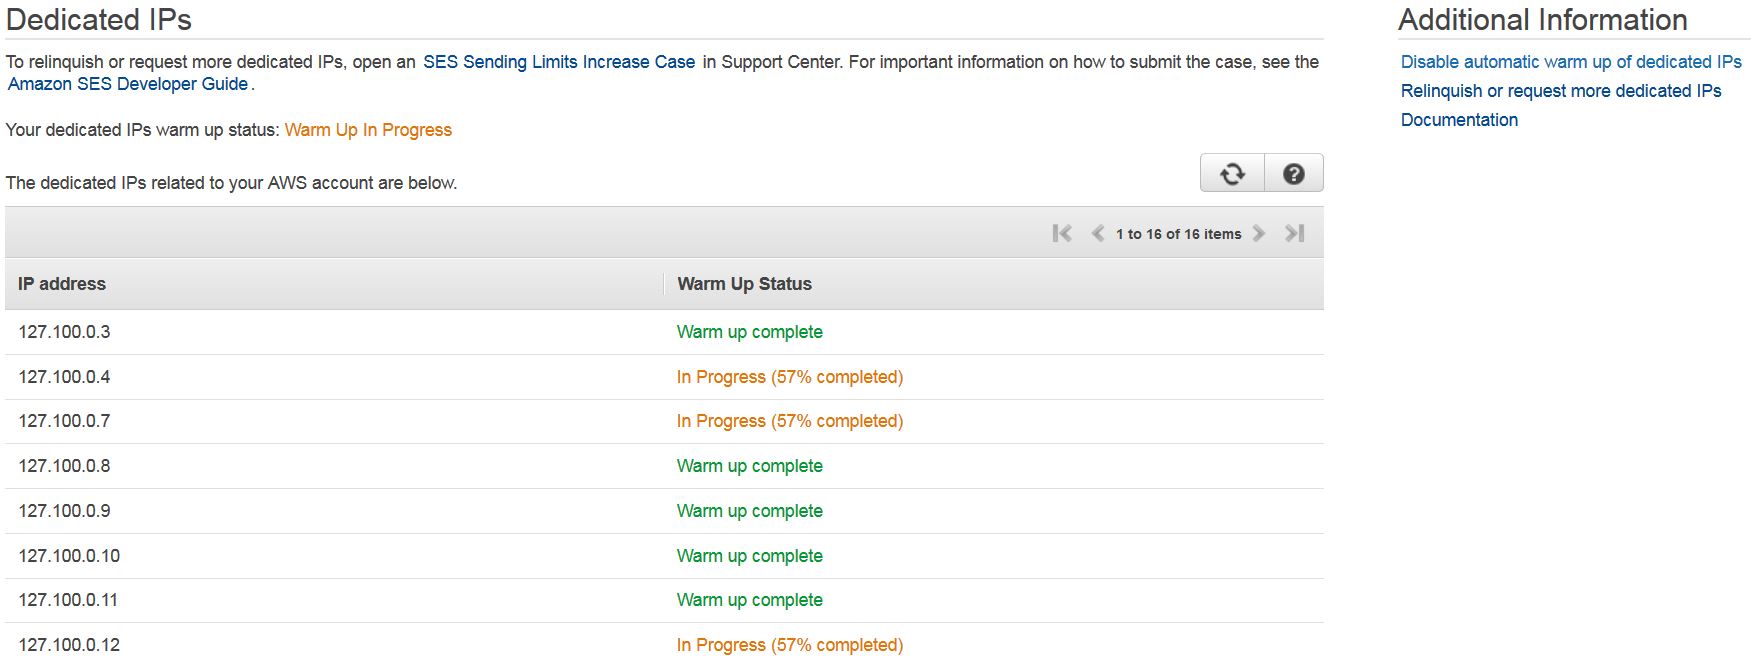Click the 1 to 16 of 16 items label
Image resolution: width=1751 pixels, height=663 pixels.
tap(1178, 234)
